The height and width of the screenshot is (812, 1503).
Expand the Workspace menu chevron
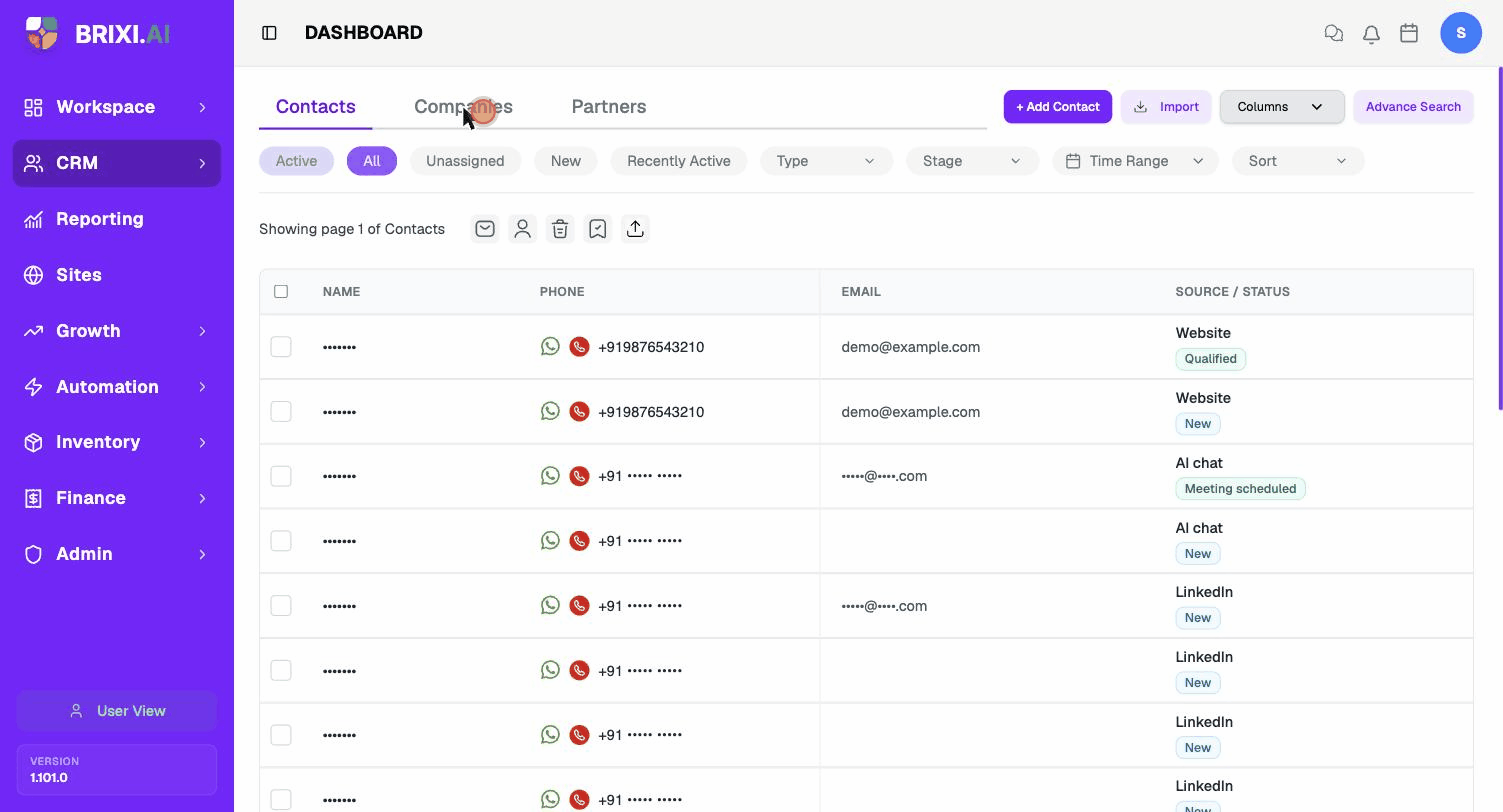202,107
